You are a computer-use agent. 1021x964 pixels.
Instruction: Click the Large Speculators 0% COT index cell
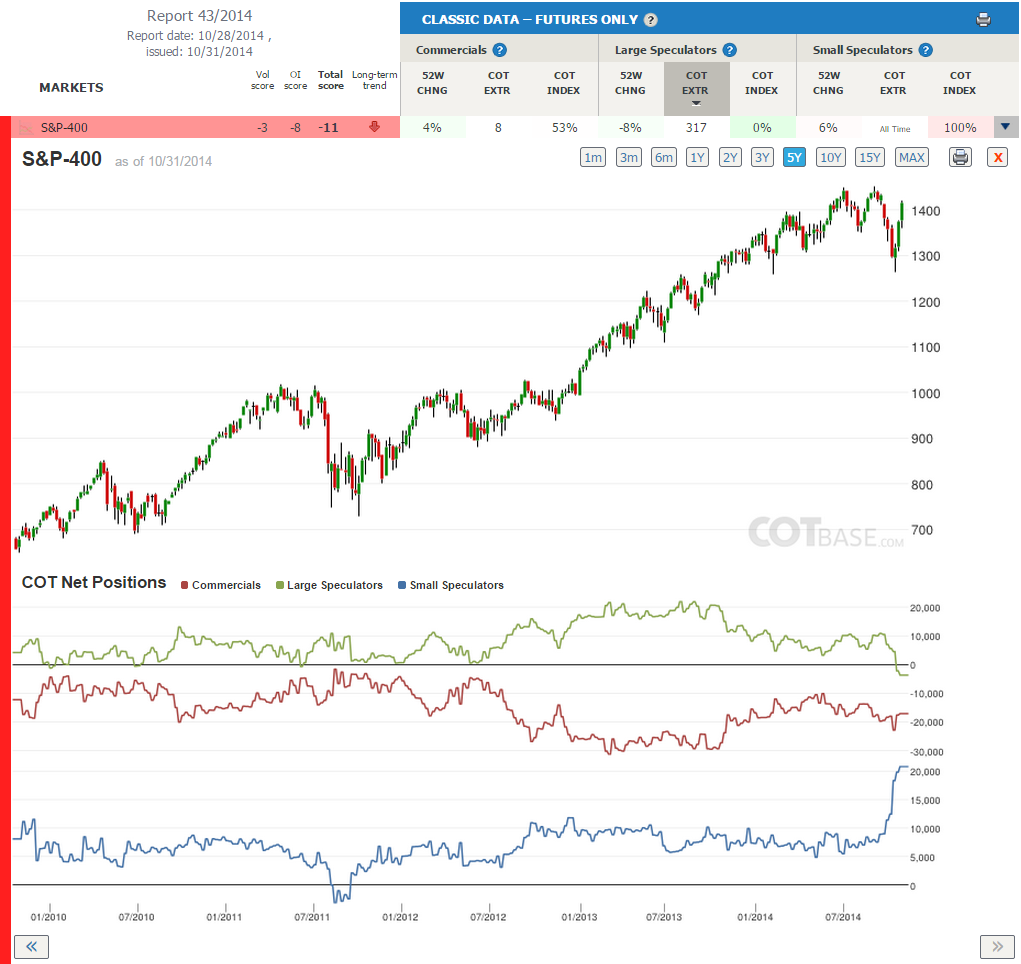point(762,128)
